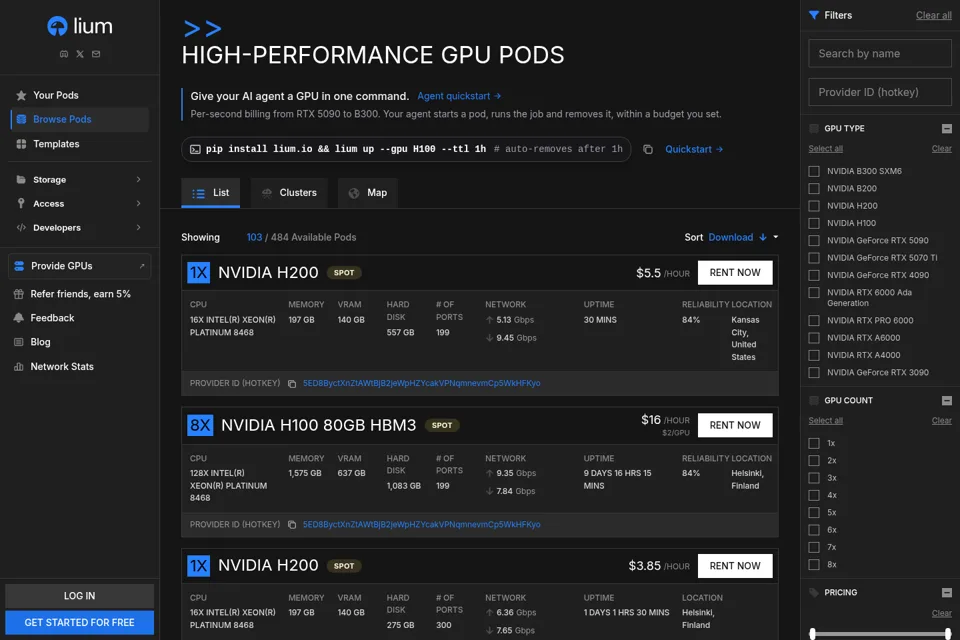The width and height of the screenshot is (960, 640).
Task: Rent the $5.5 NVIDIA H200 pod
Action: click(735, 273)
